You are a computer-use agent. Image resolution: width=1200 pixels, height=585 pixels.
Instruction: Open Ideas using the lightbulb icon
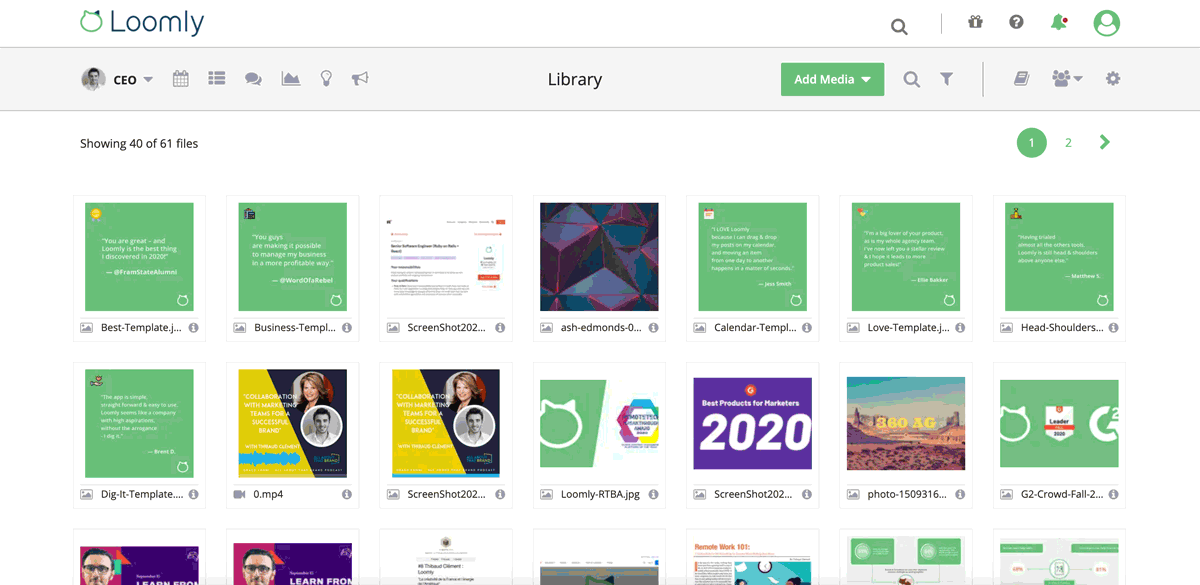point(326,78)
